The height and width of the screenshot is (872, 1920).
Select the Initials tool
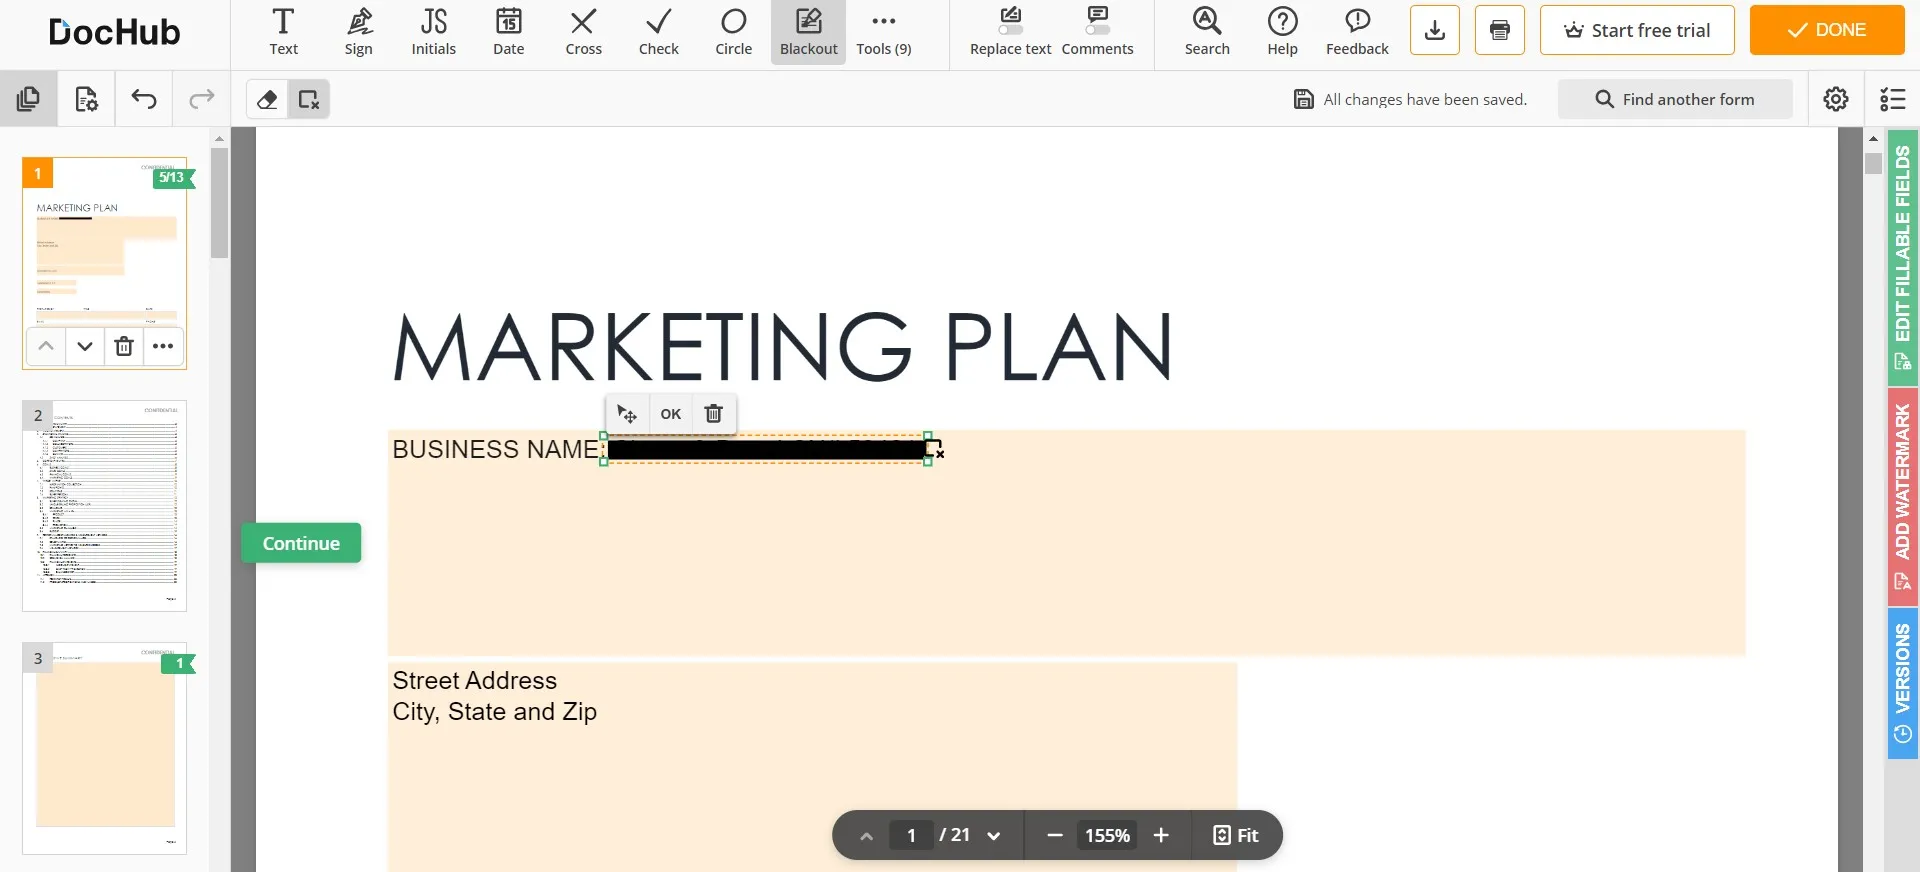point(433,32)
